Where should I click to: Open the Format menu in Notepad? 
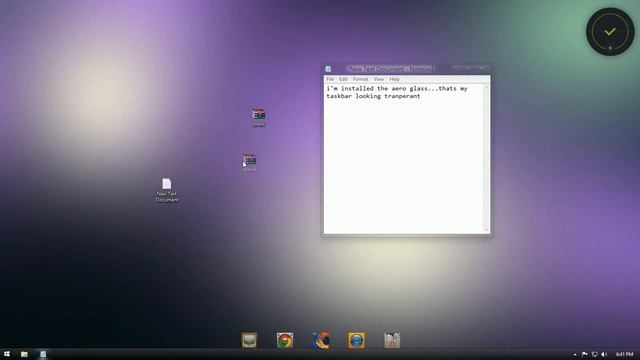click(360, 79)
